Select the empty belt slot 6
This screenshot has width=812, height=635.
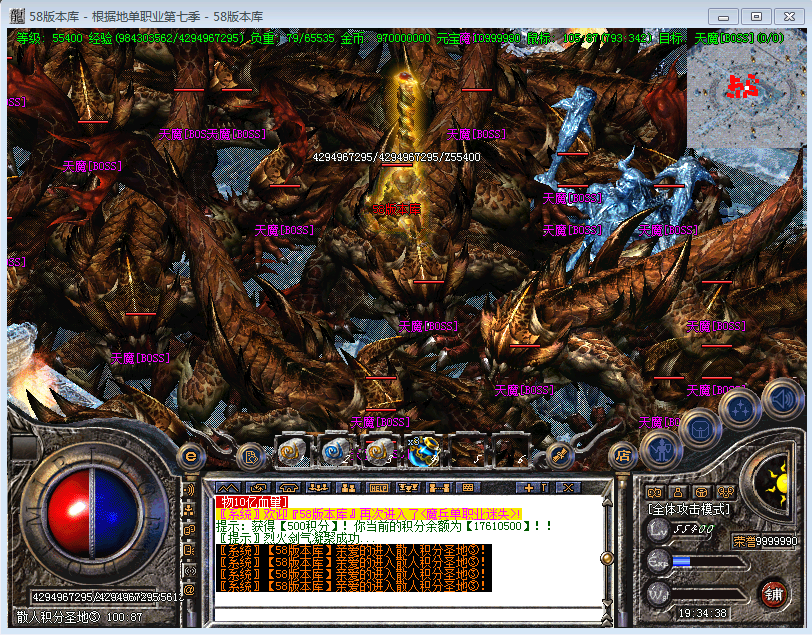[x=511, y=451]
